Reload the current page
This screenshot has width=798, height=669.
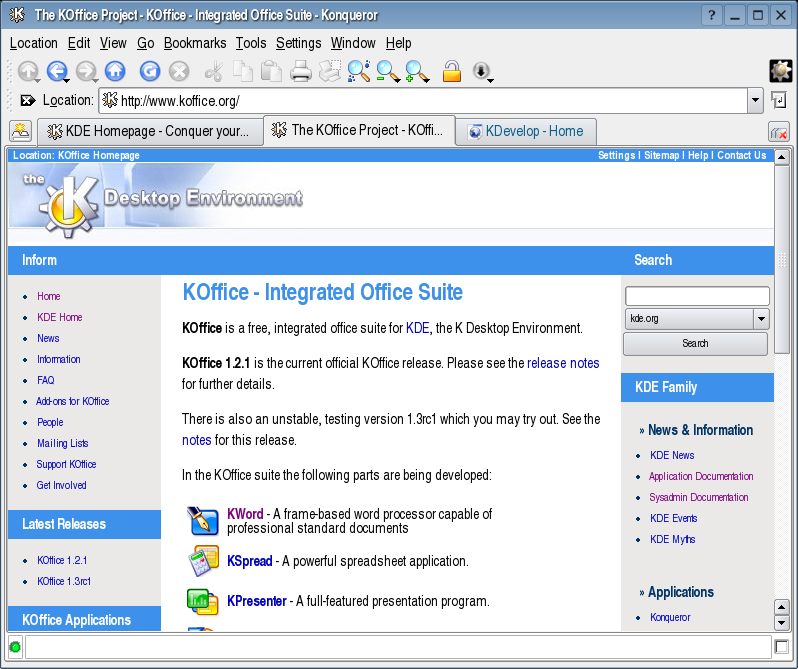coord(150,71)
